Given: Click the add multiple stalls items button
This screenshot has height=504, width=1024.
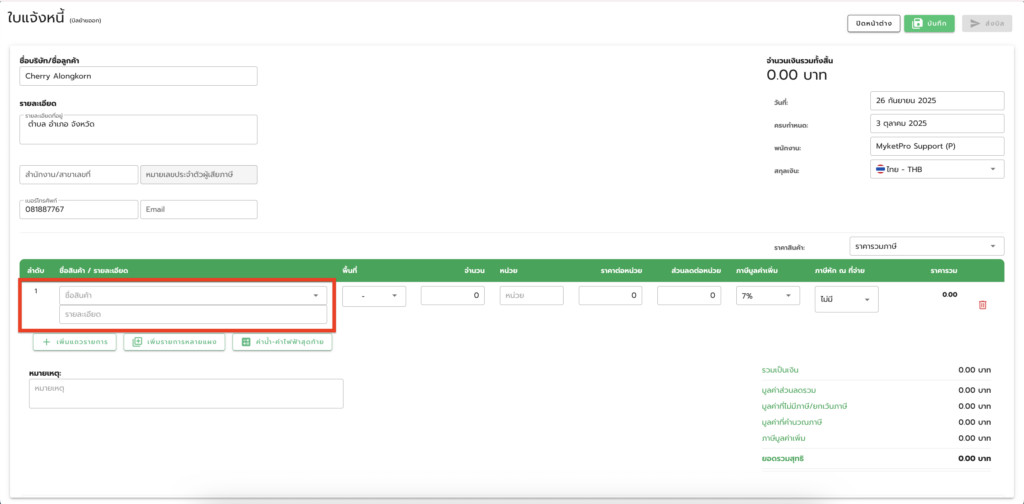Looking at the screenshot, I should pyautogui.click(x=174, y=342).
